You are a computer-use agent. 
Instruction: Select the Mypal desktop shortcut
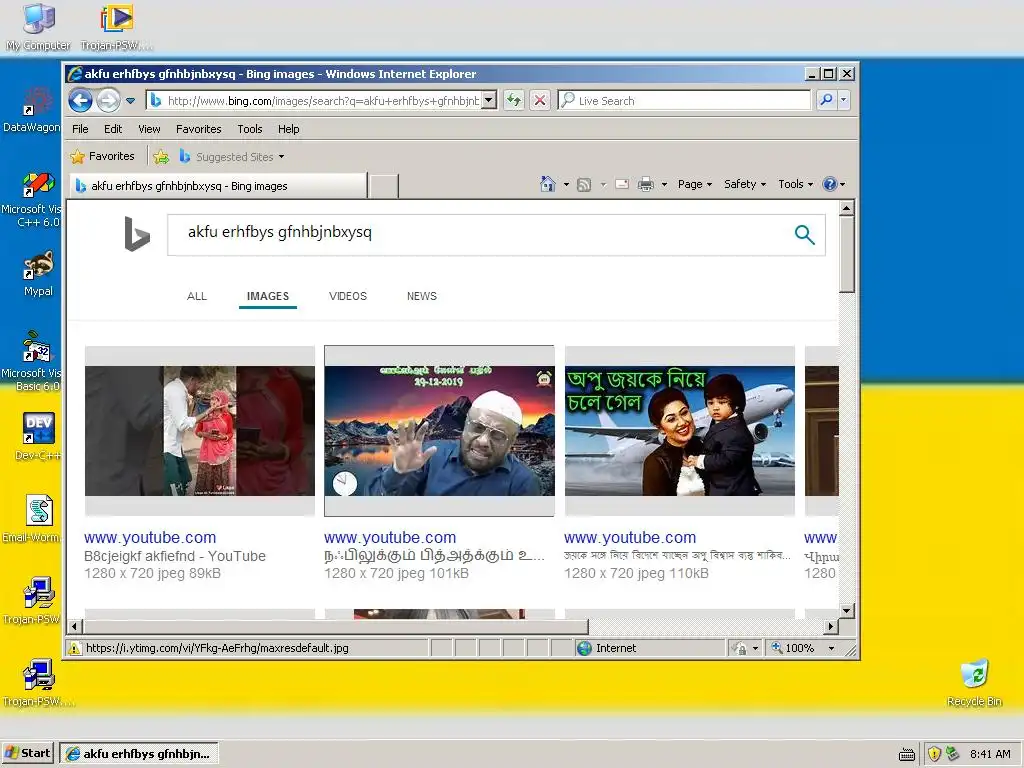pos(38,274)
